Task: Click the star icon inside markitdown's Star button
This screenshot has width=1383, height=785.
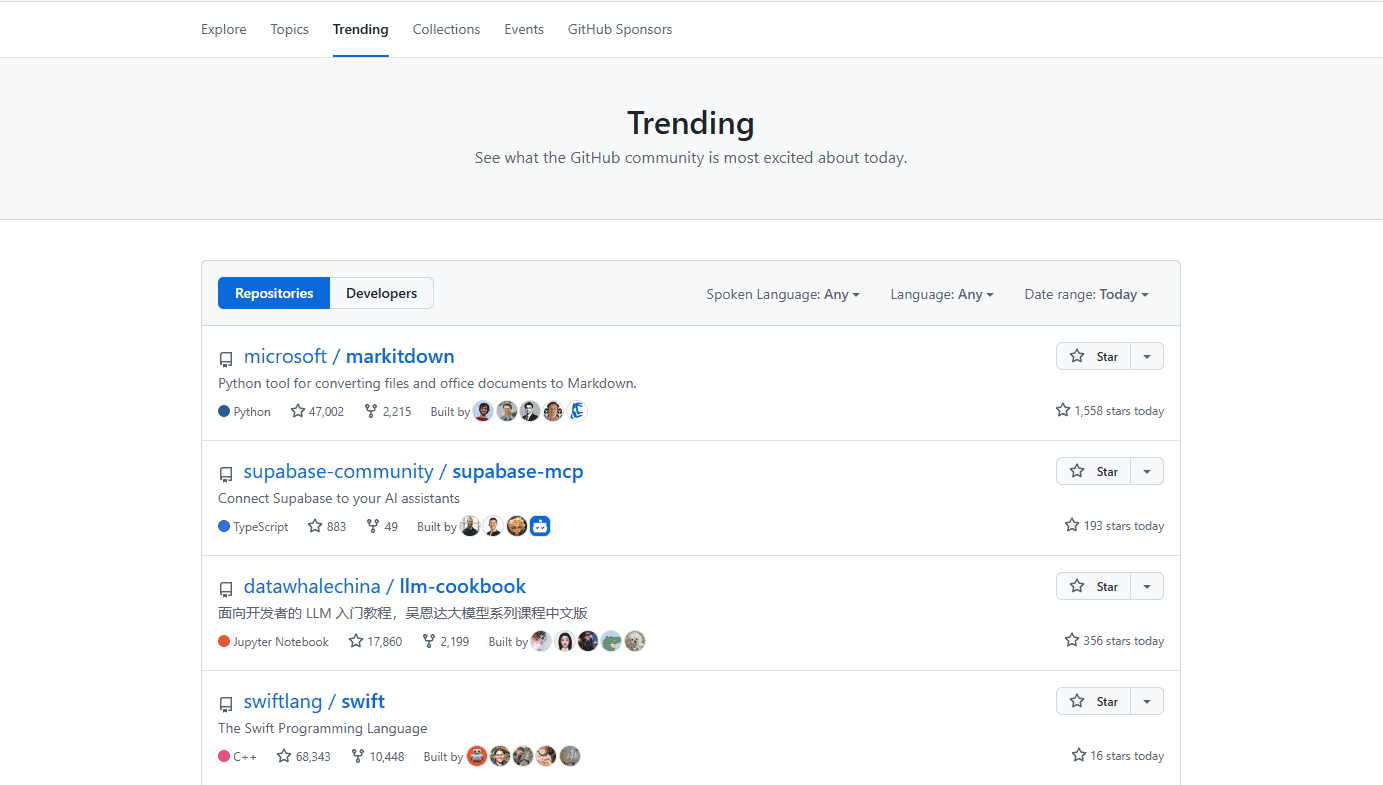Action: tap(1077, 356)
